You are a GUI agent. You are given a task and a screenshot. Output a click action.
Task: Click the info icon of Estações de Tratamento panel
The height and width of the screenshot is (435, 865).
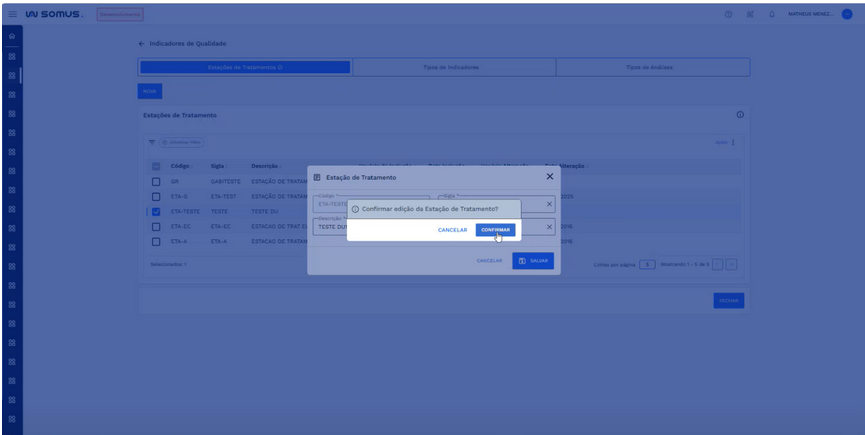tap(740, 115)
